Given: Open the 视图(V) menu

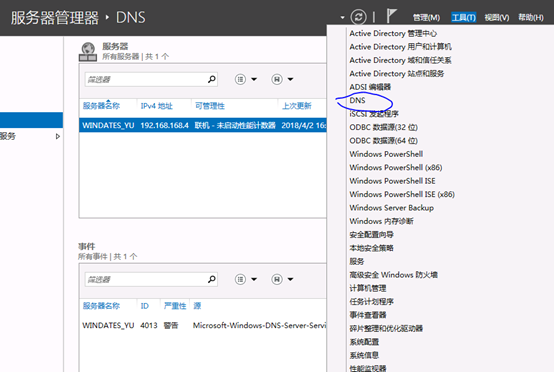Looking at the screenshot, I should pos(497,17).
